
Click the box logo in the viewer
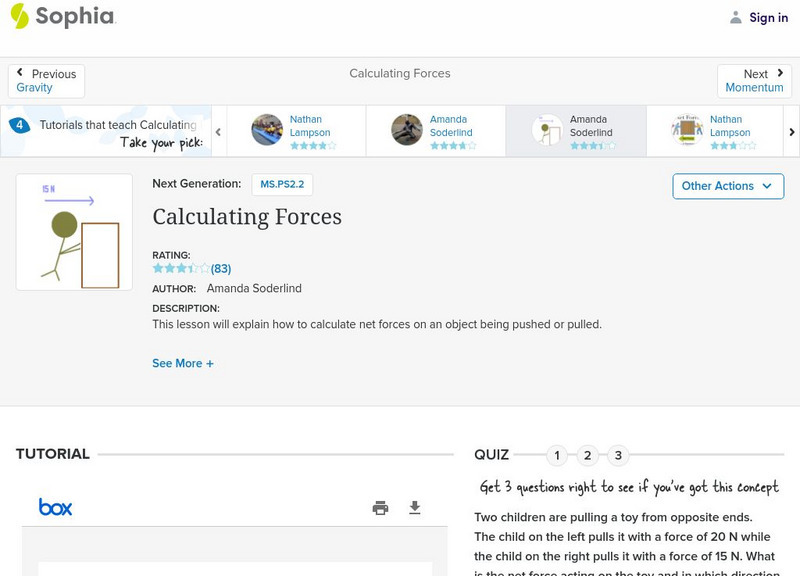point(55,507)
